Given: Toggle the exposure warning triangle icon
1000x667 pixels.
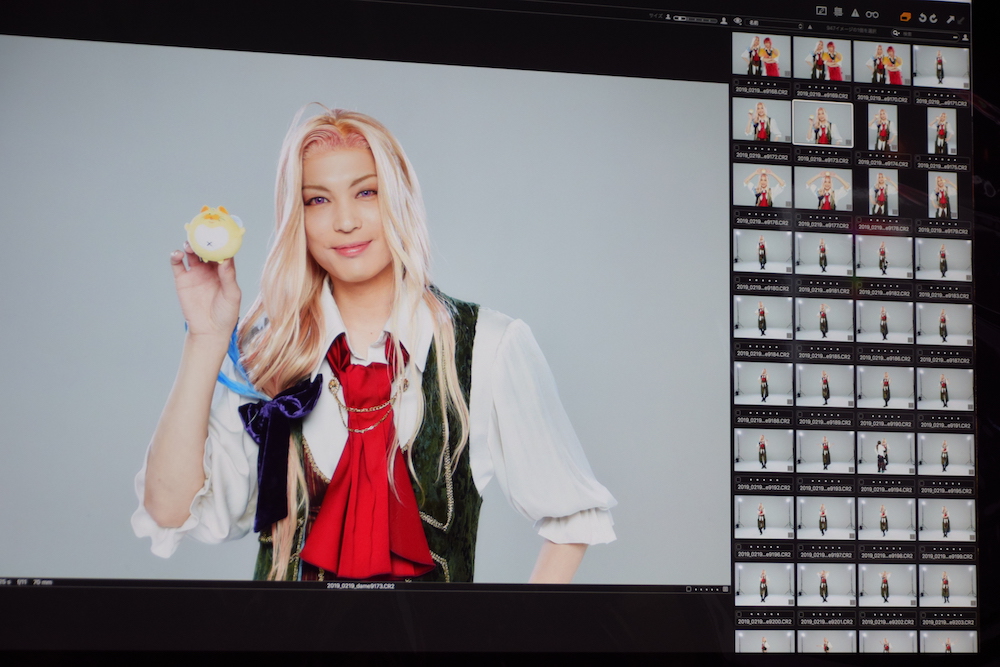Looking at the screenshot, I should 855,13.
